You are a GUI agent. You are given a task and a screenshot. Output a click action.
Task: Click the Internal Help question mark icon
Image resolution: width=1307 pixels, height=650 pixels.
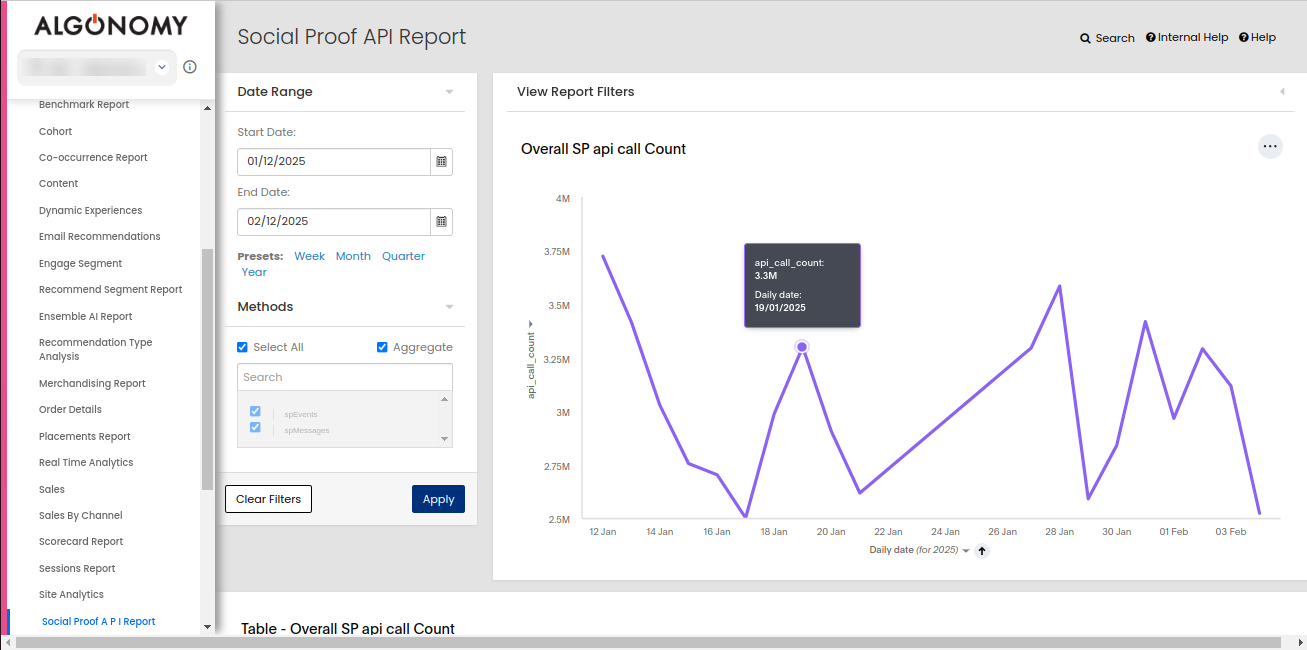[1151, 37]
